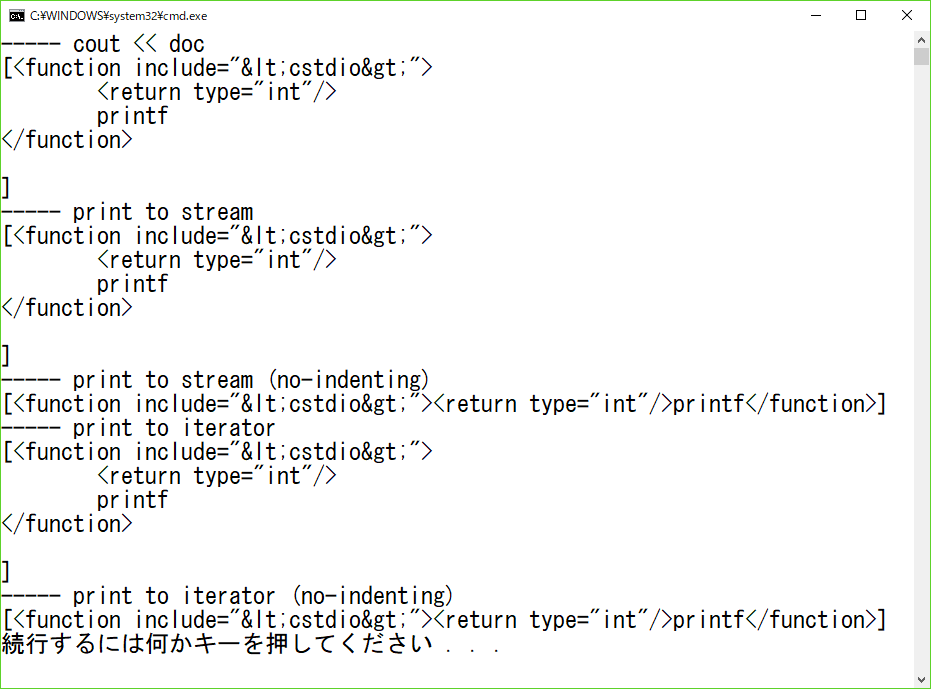
Task: Click the return type line under 'print to iterator'
Action: [x=216, y=476]
